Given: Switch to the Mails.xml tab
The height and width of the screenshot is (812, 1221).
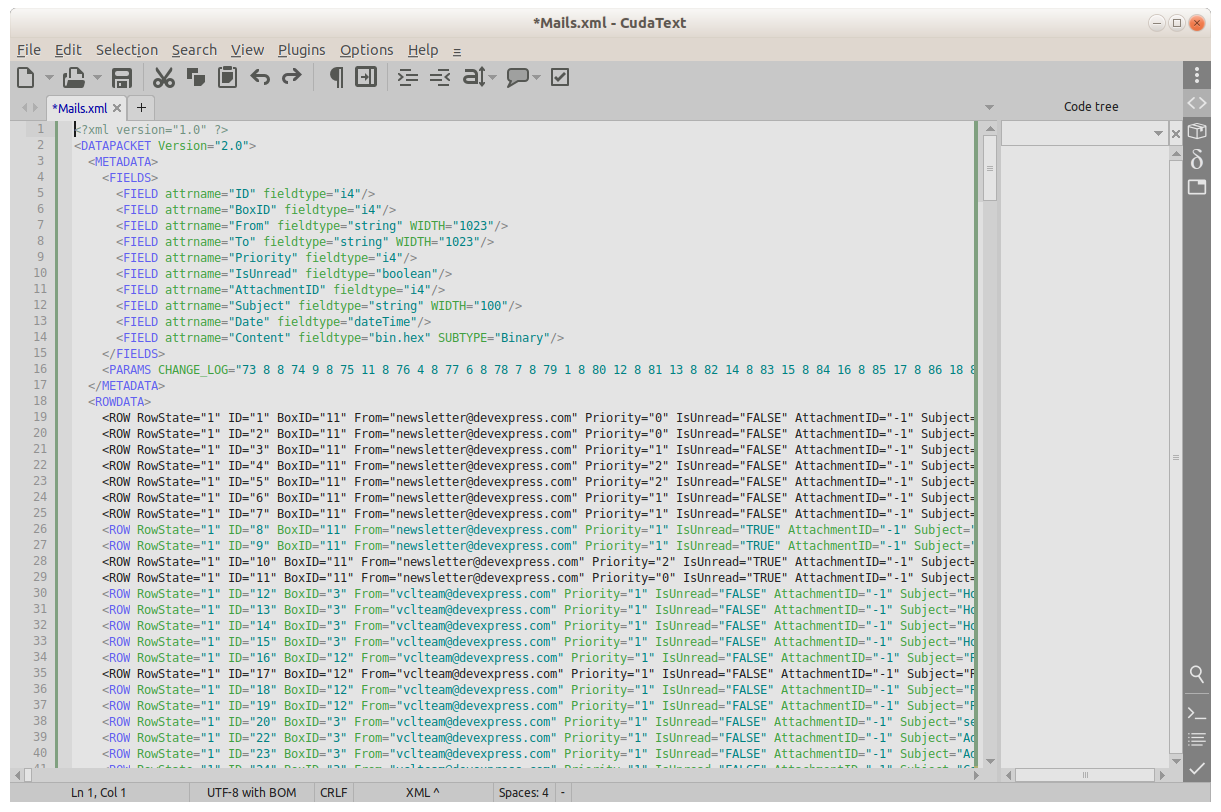Looking at the screenshot, I should coord(79,108).
